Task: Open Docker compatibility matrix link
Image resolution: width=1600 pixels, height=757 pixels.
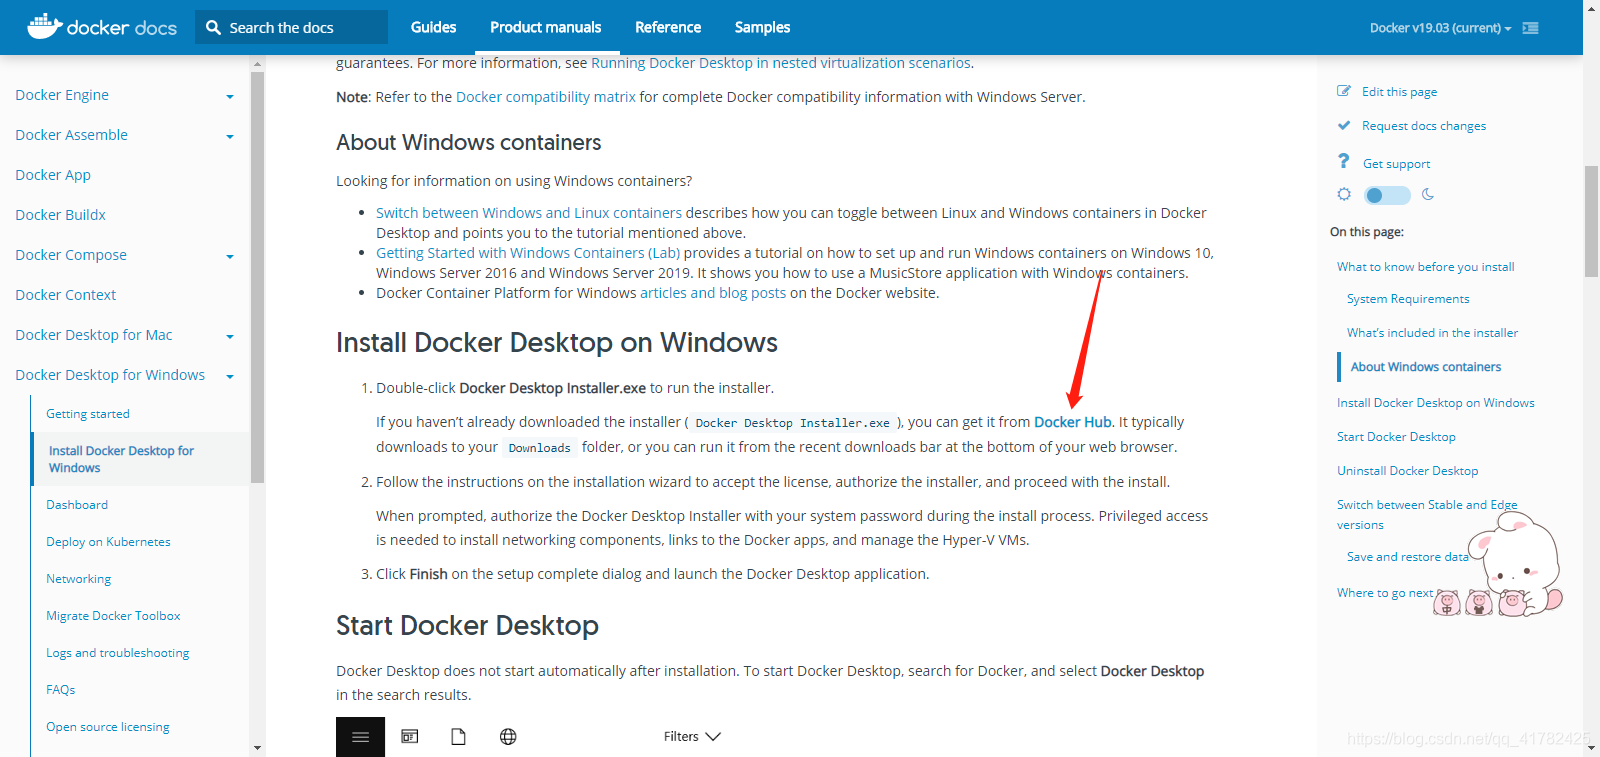Action: [x=545, y=97]
